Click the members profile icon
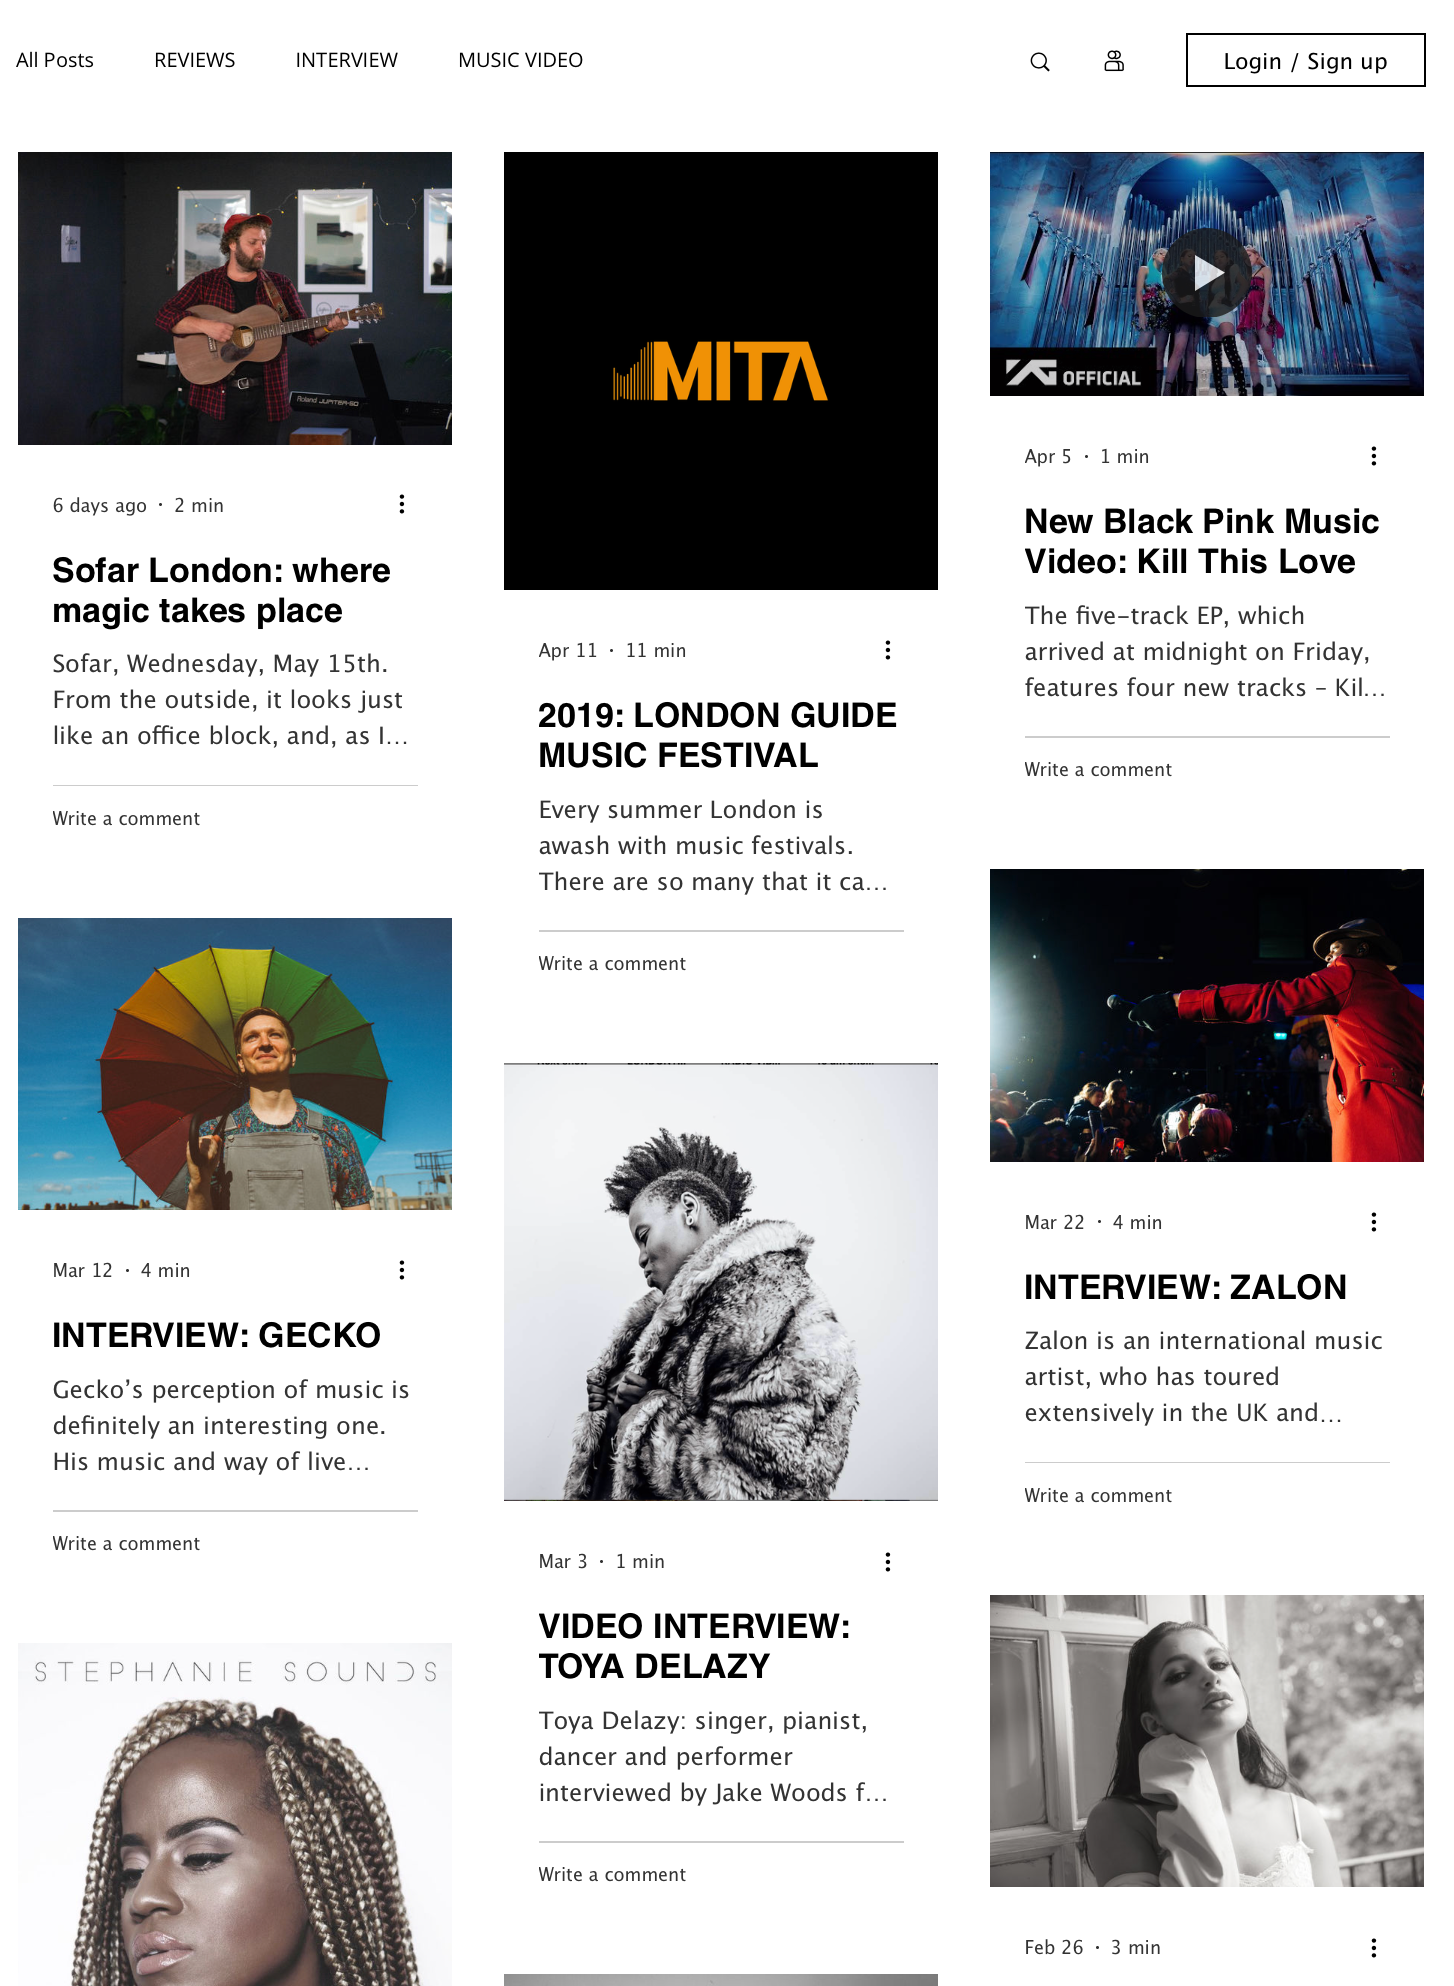 point(1114,61)
